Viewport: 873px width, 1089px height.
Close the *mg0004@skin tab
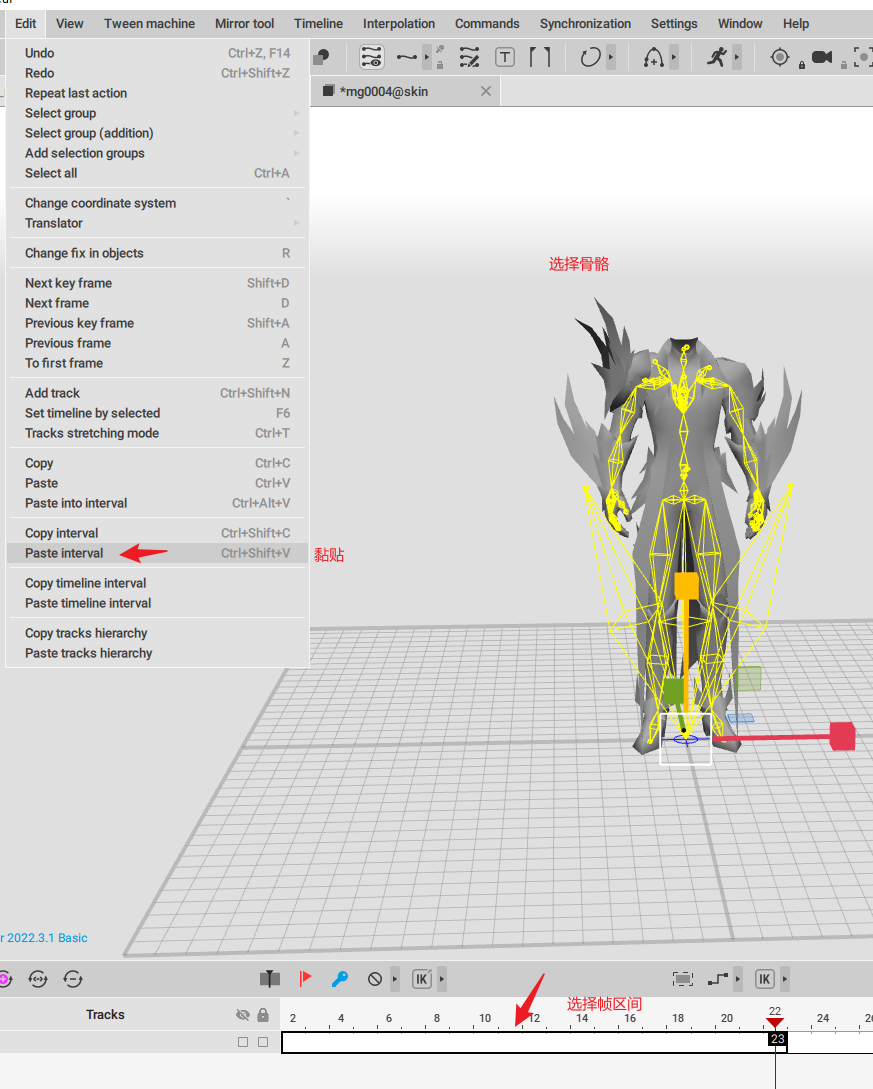486,92
